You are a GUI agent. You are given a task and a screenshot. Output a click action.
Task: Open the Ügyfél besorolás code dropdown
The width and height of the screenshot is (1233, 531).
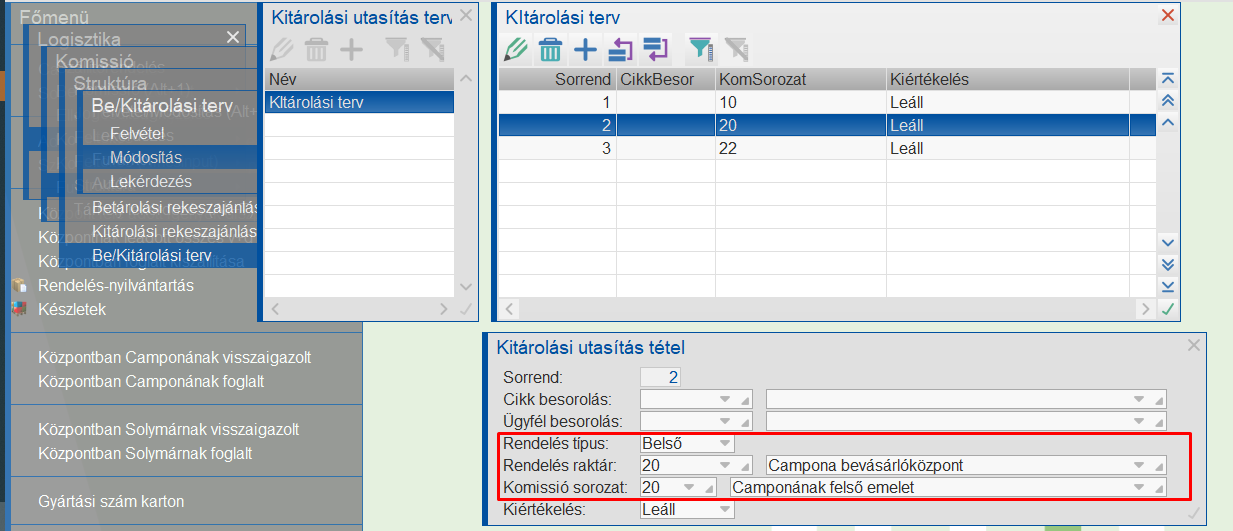tap(724, 421)
